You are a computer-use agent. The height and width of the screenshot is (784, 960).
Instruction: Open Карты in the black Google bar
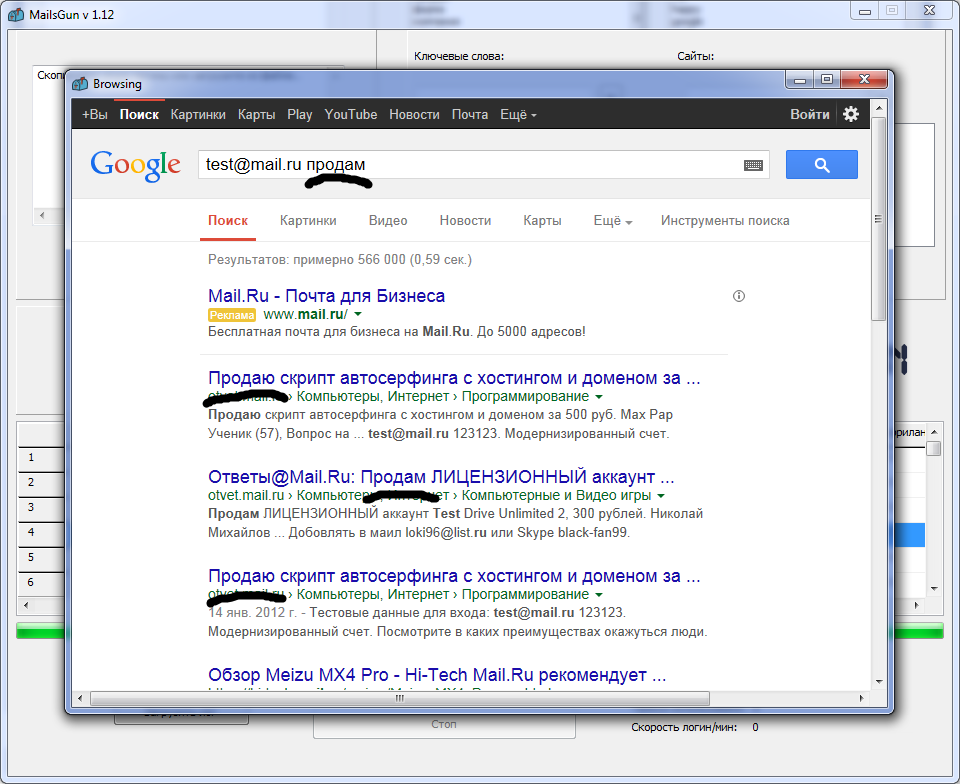(x=257, y=114)
